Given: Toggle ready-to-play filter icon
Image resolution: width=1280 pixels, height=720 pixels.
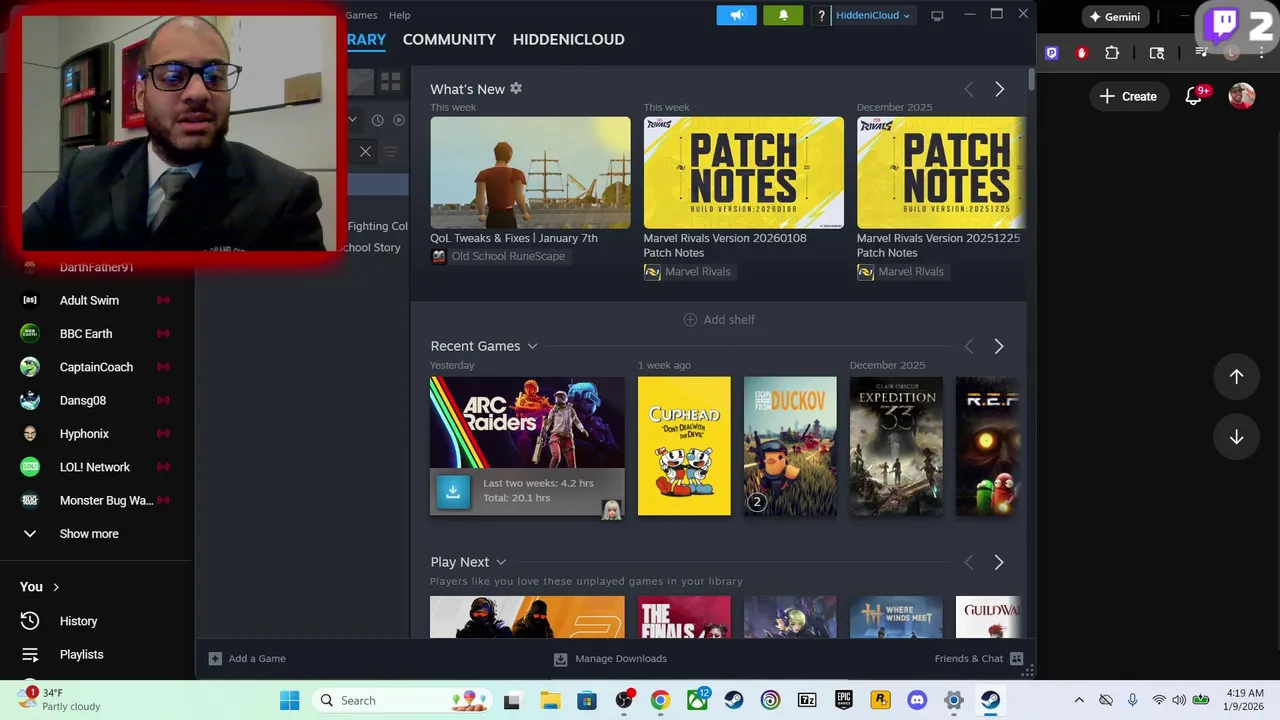Looking at the screenshot, I should (x=398, y=120).
